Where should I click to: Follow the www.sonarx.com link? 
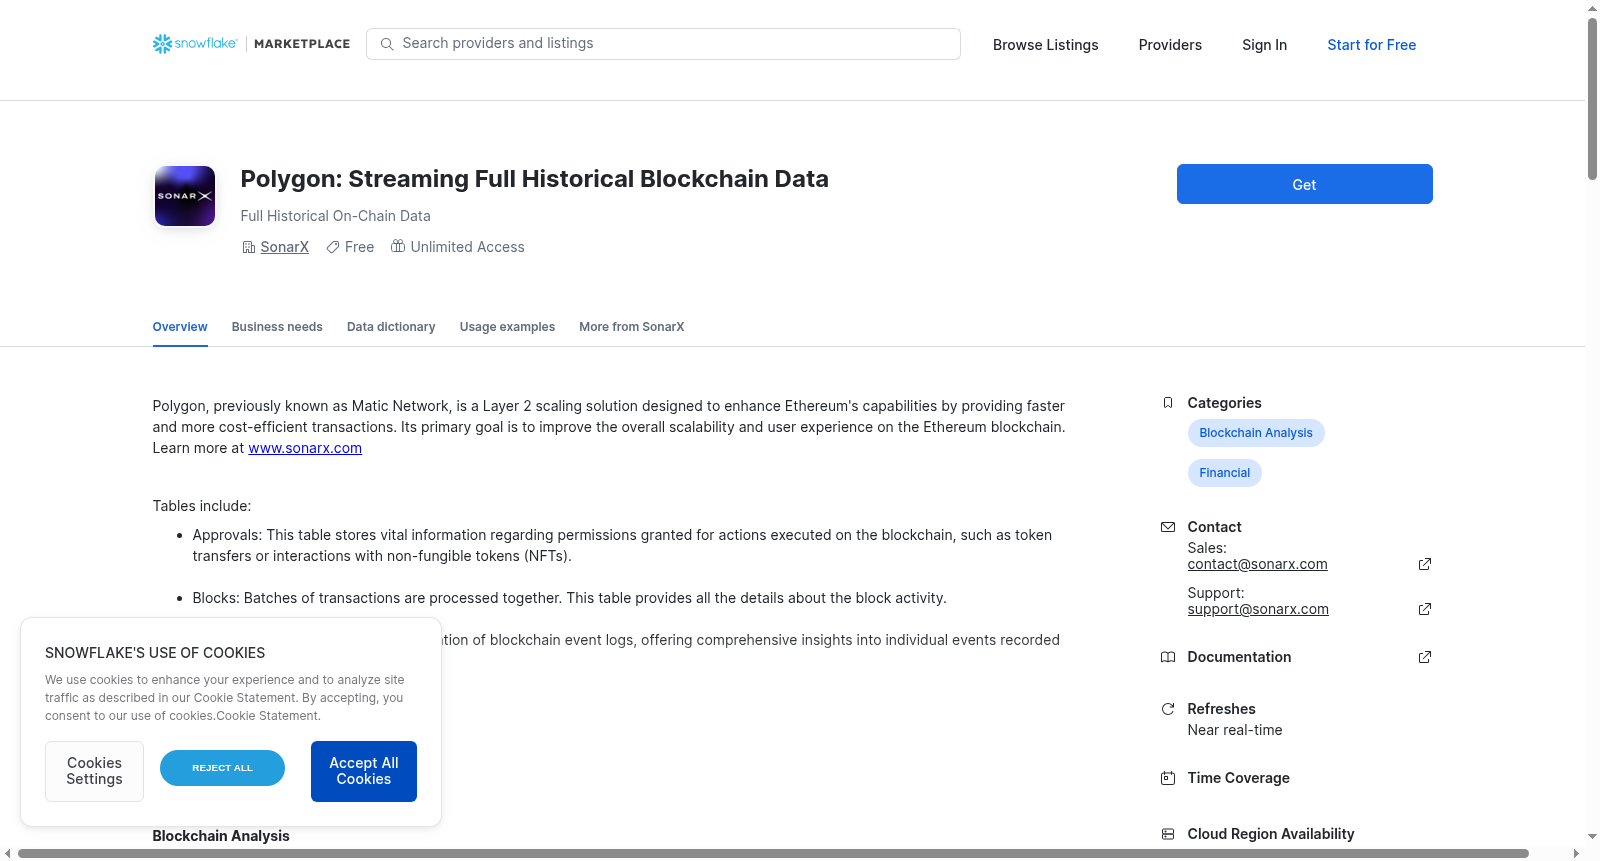point(305,448)
